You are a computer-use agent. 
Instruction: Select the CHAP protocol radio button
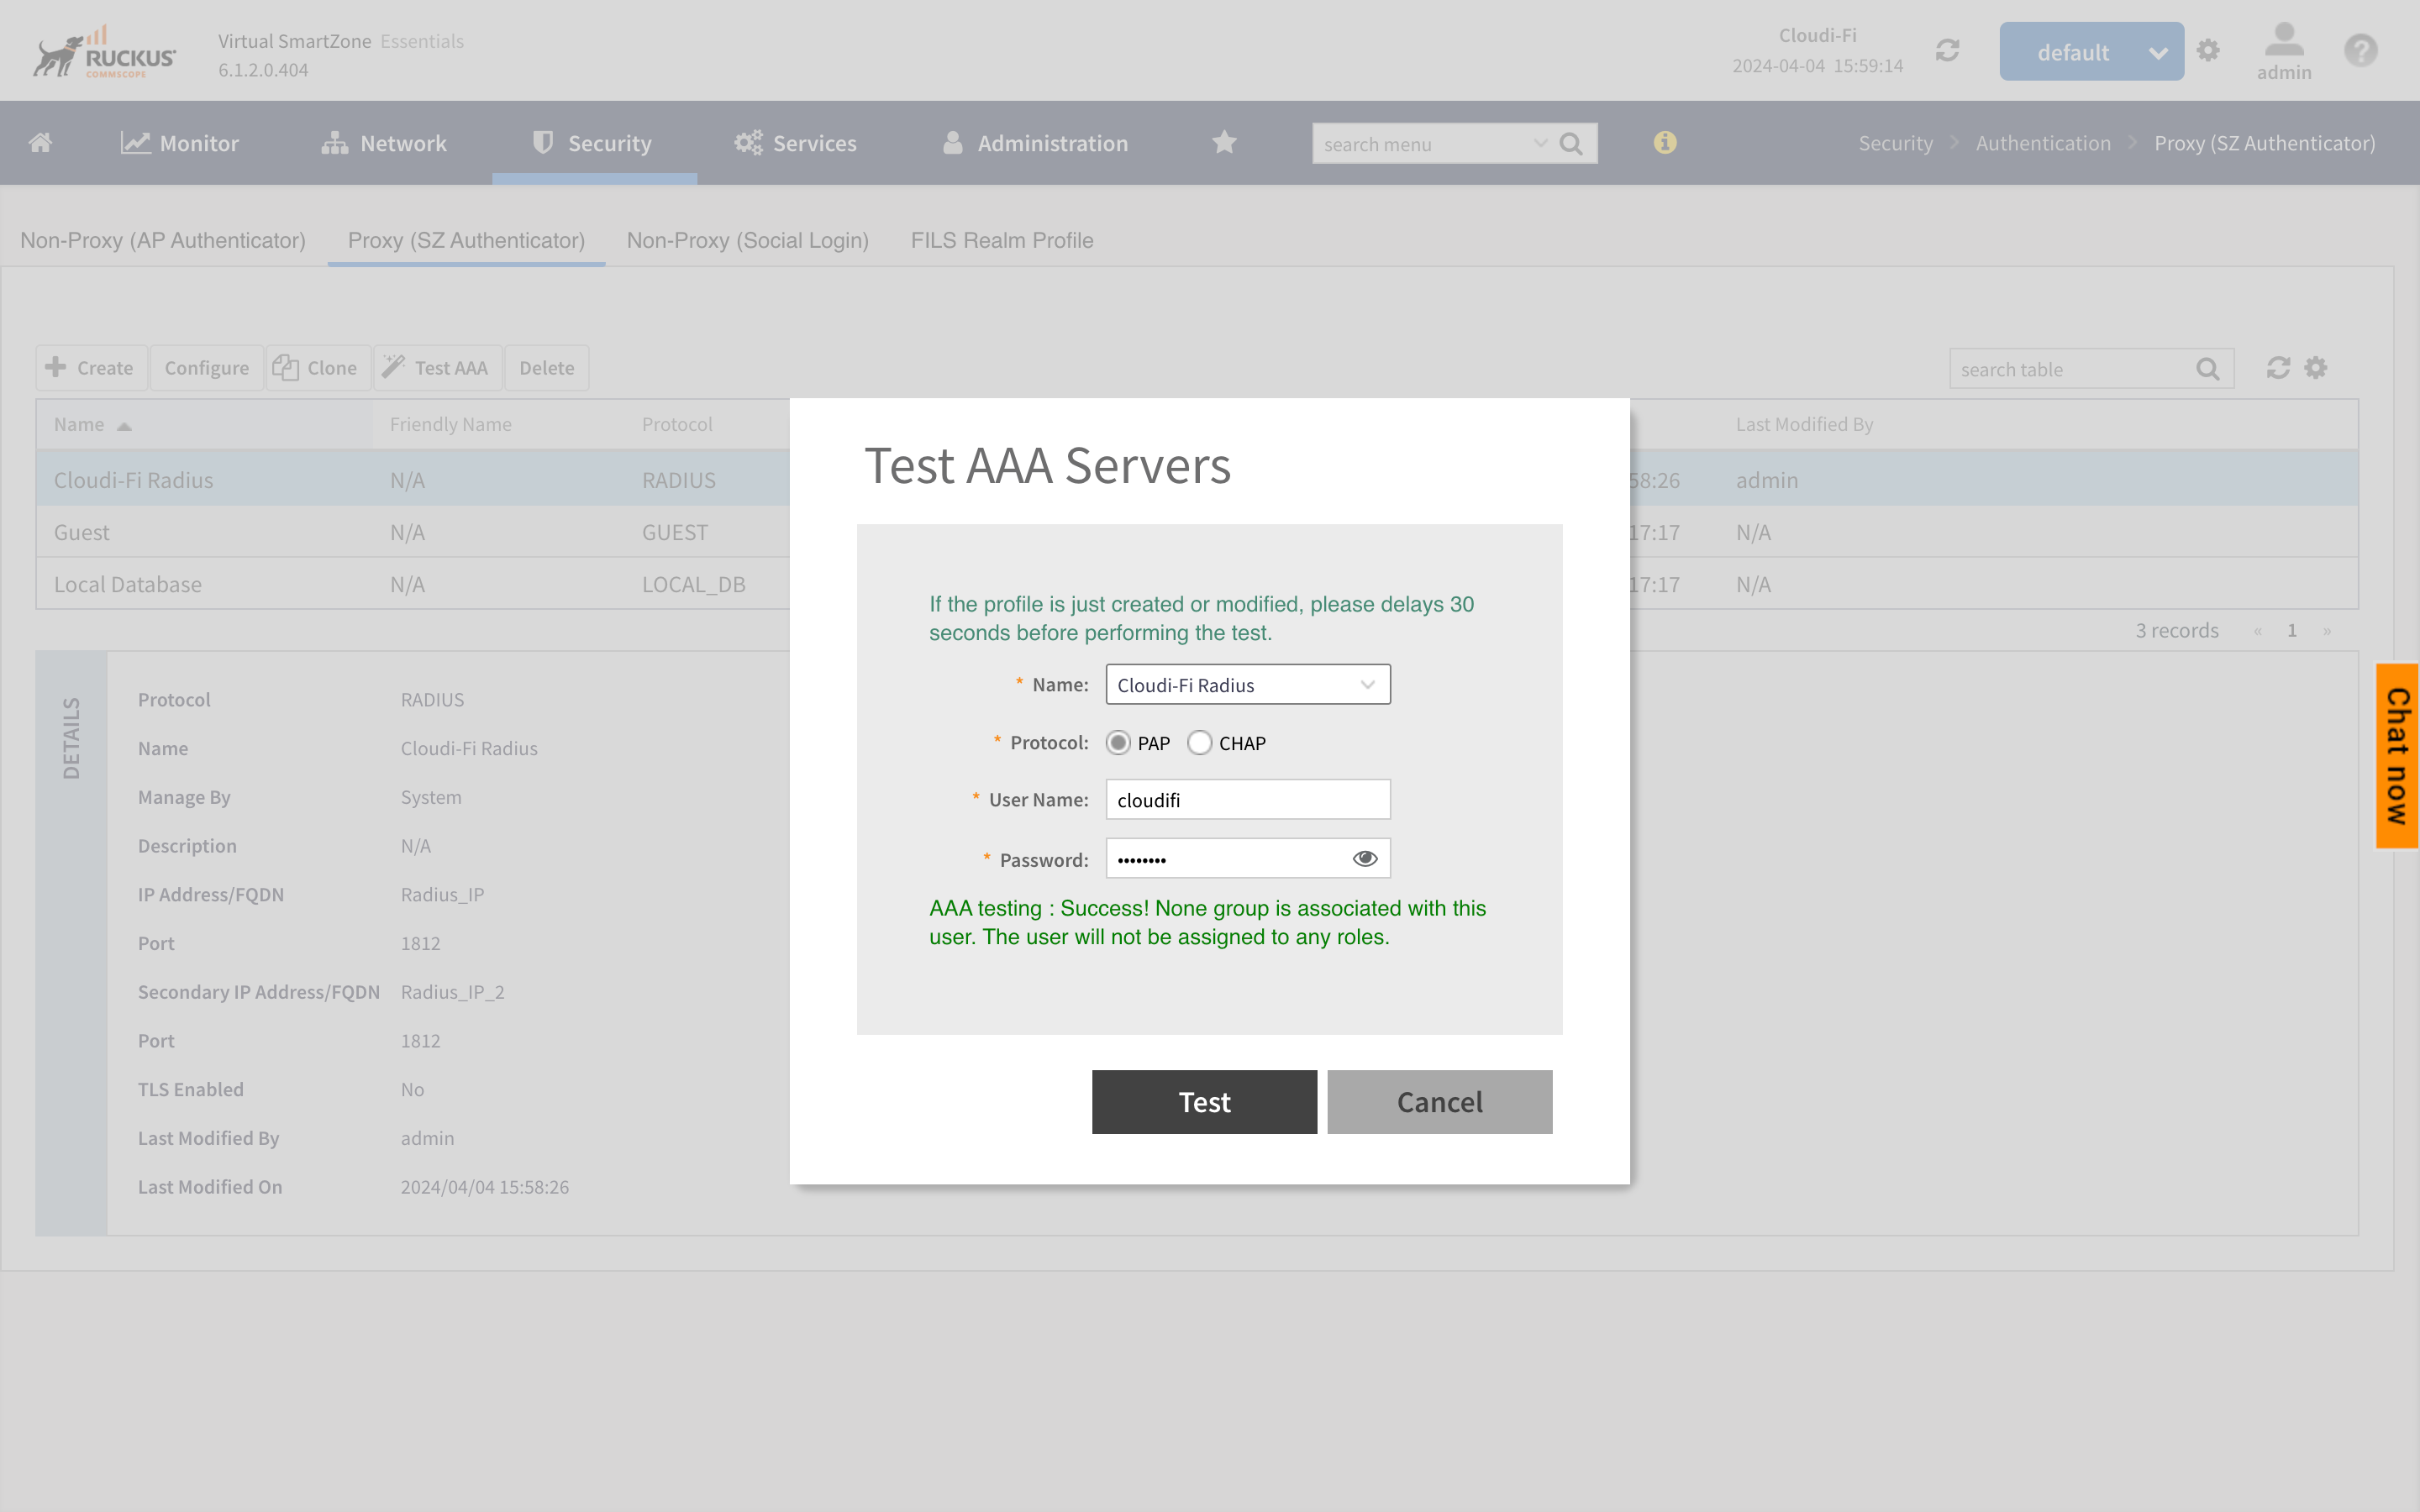1199,742
